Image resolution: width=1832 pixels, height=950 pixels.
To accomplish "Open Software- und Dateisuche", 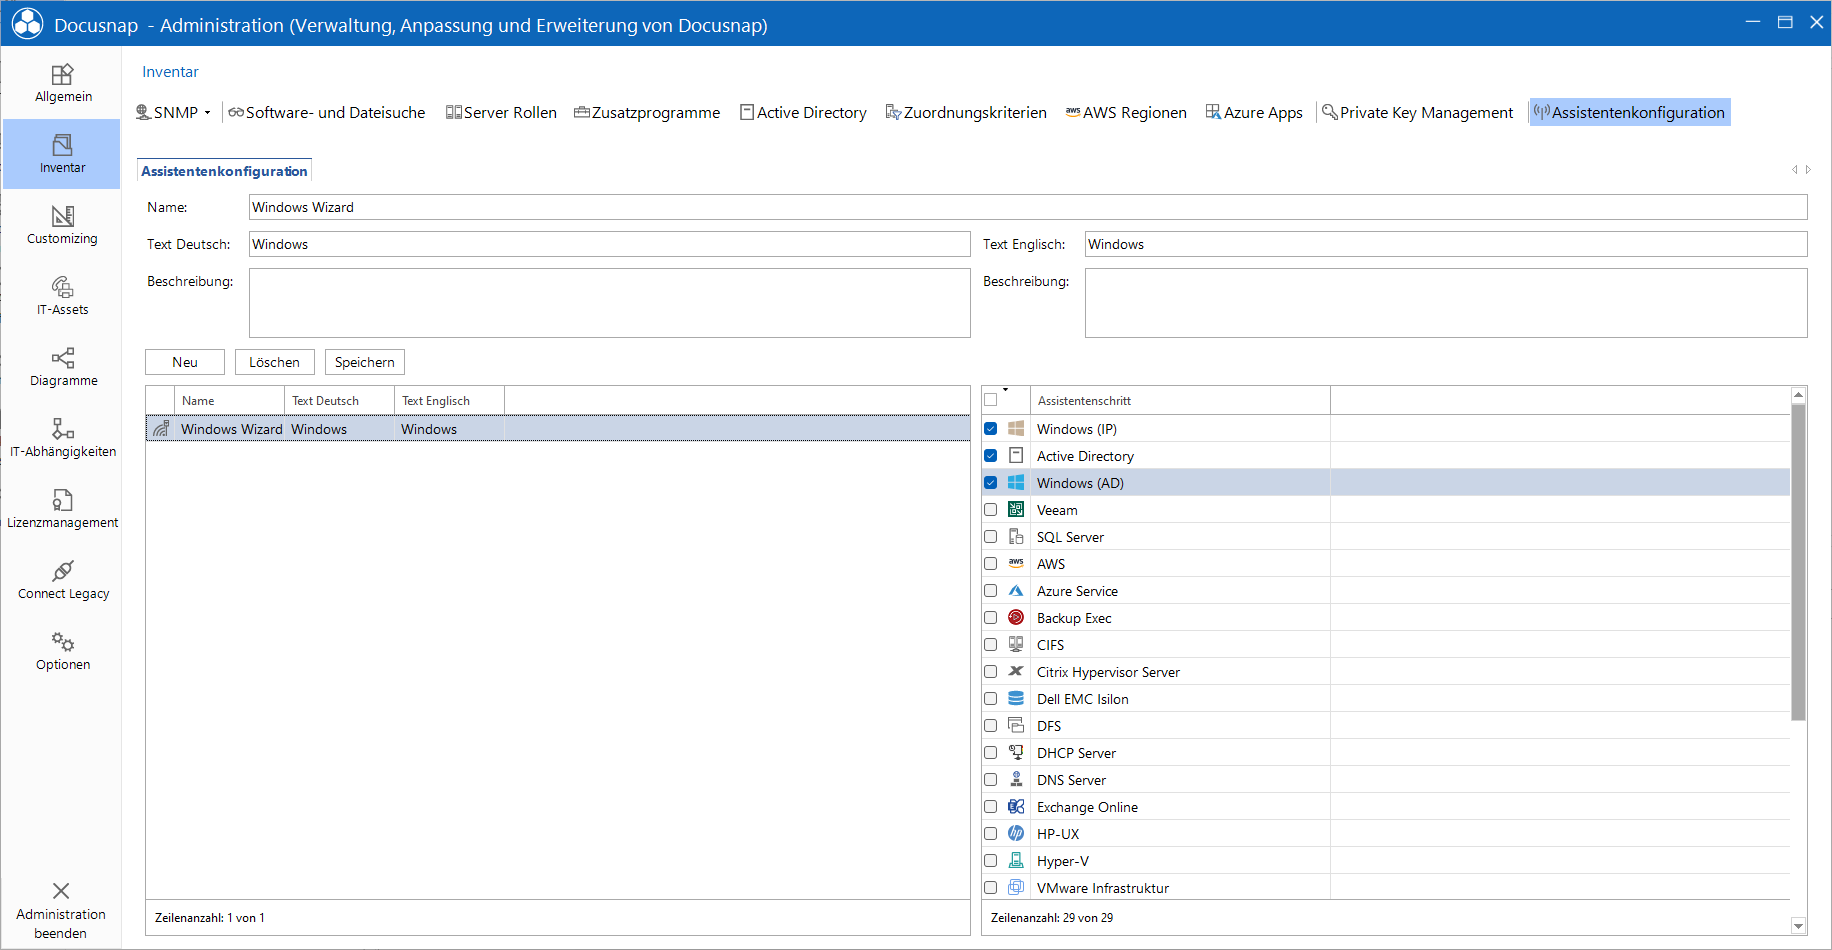I will pyautogui.click(x=327, y=113).
